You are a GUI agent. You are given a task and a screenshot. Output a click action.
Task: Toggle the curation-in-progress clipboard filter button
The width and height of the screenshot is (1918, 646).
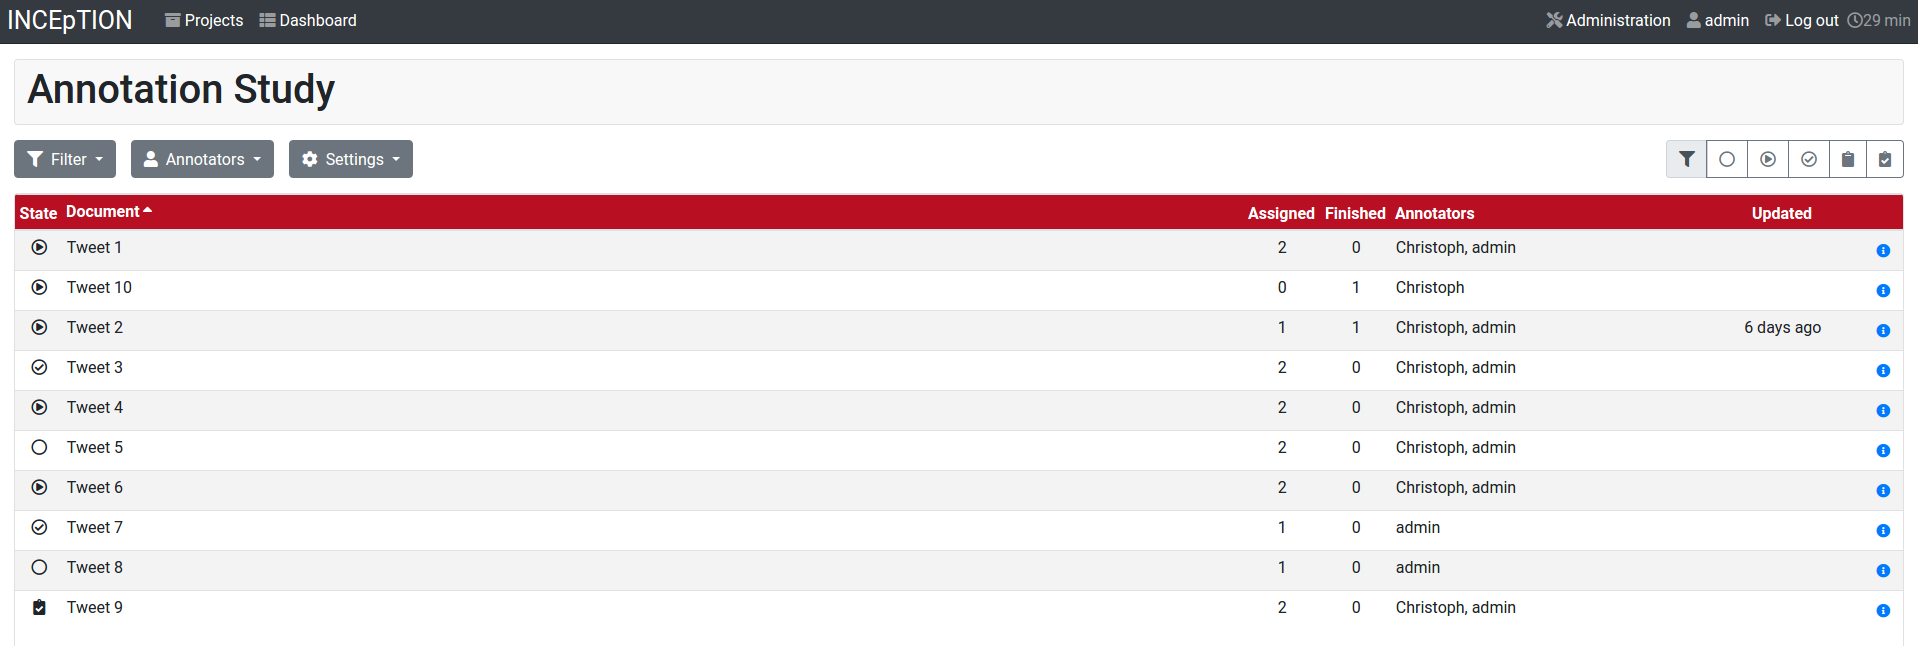point(1848,159)
